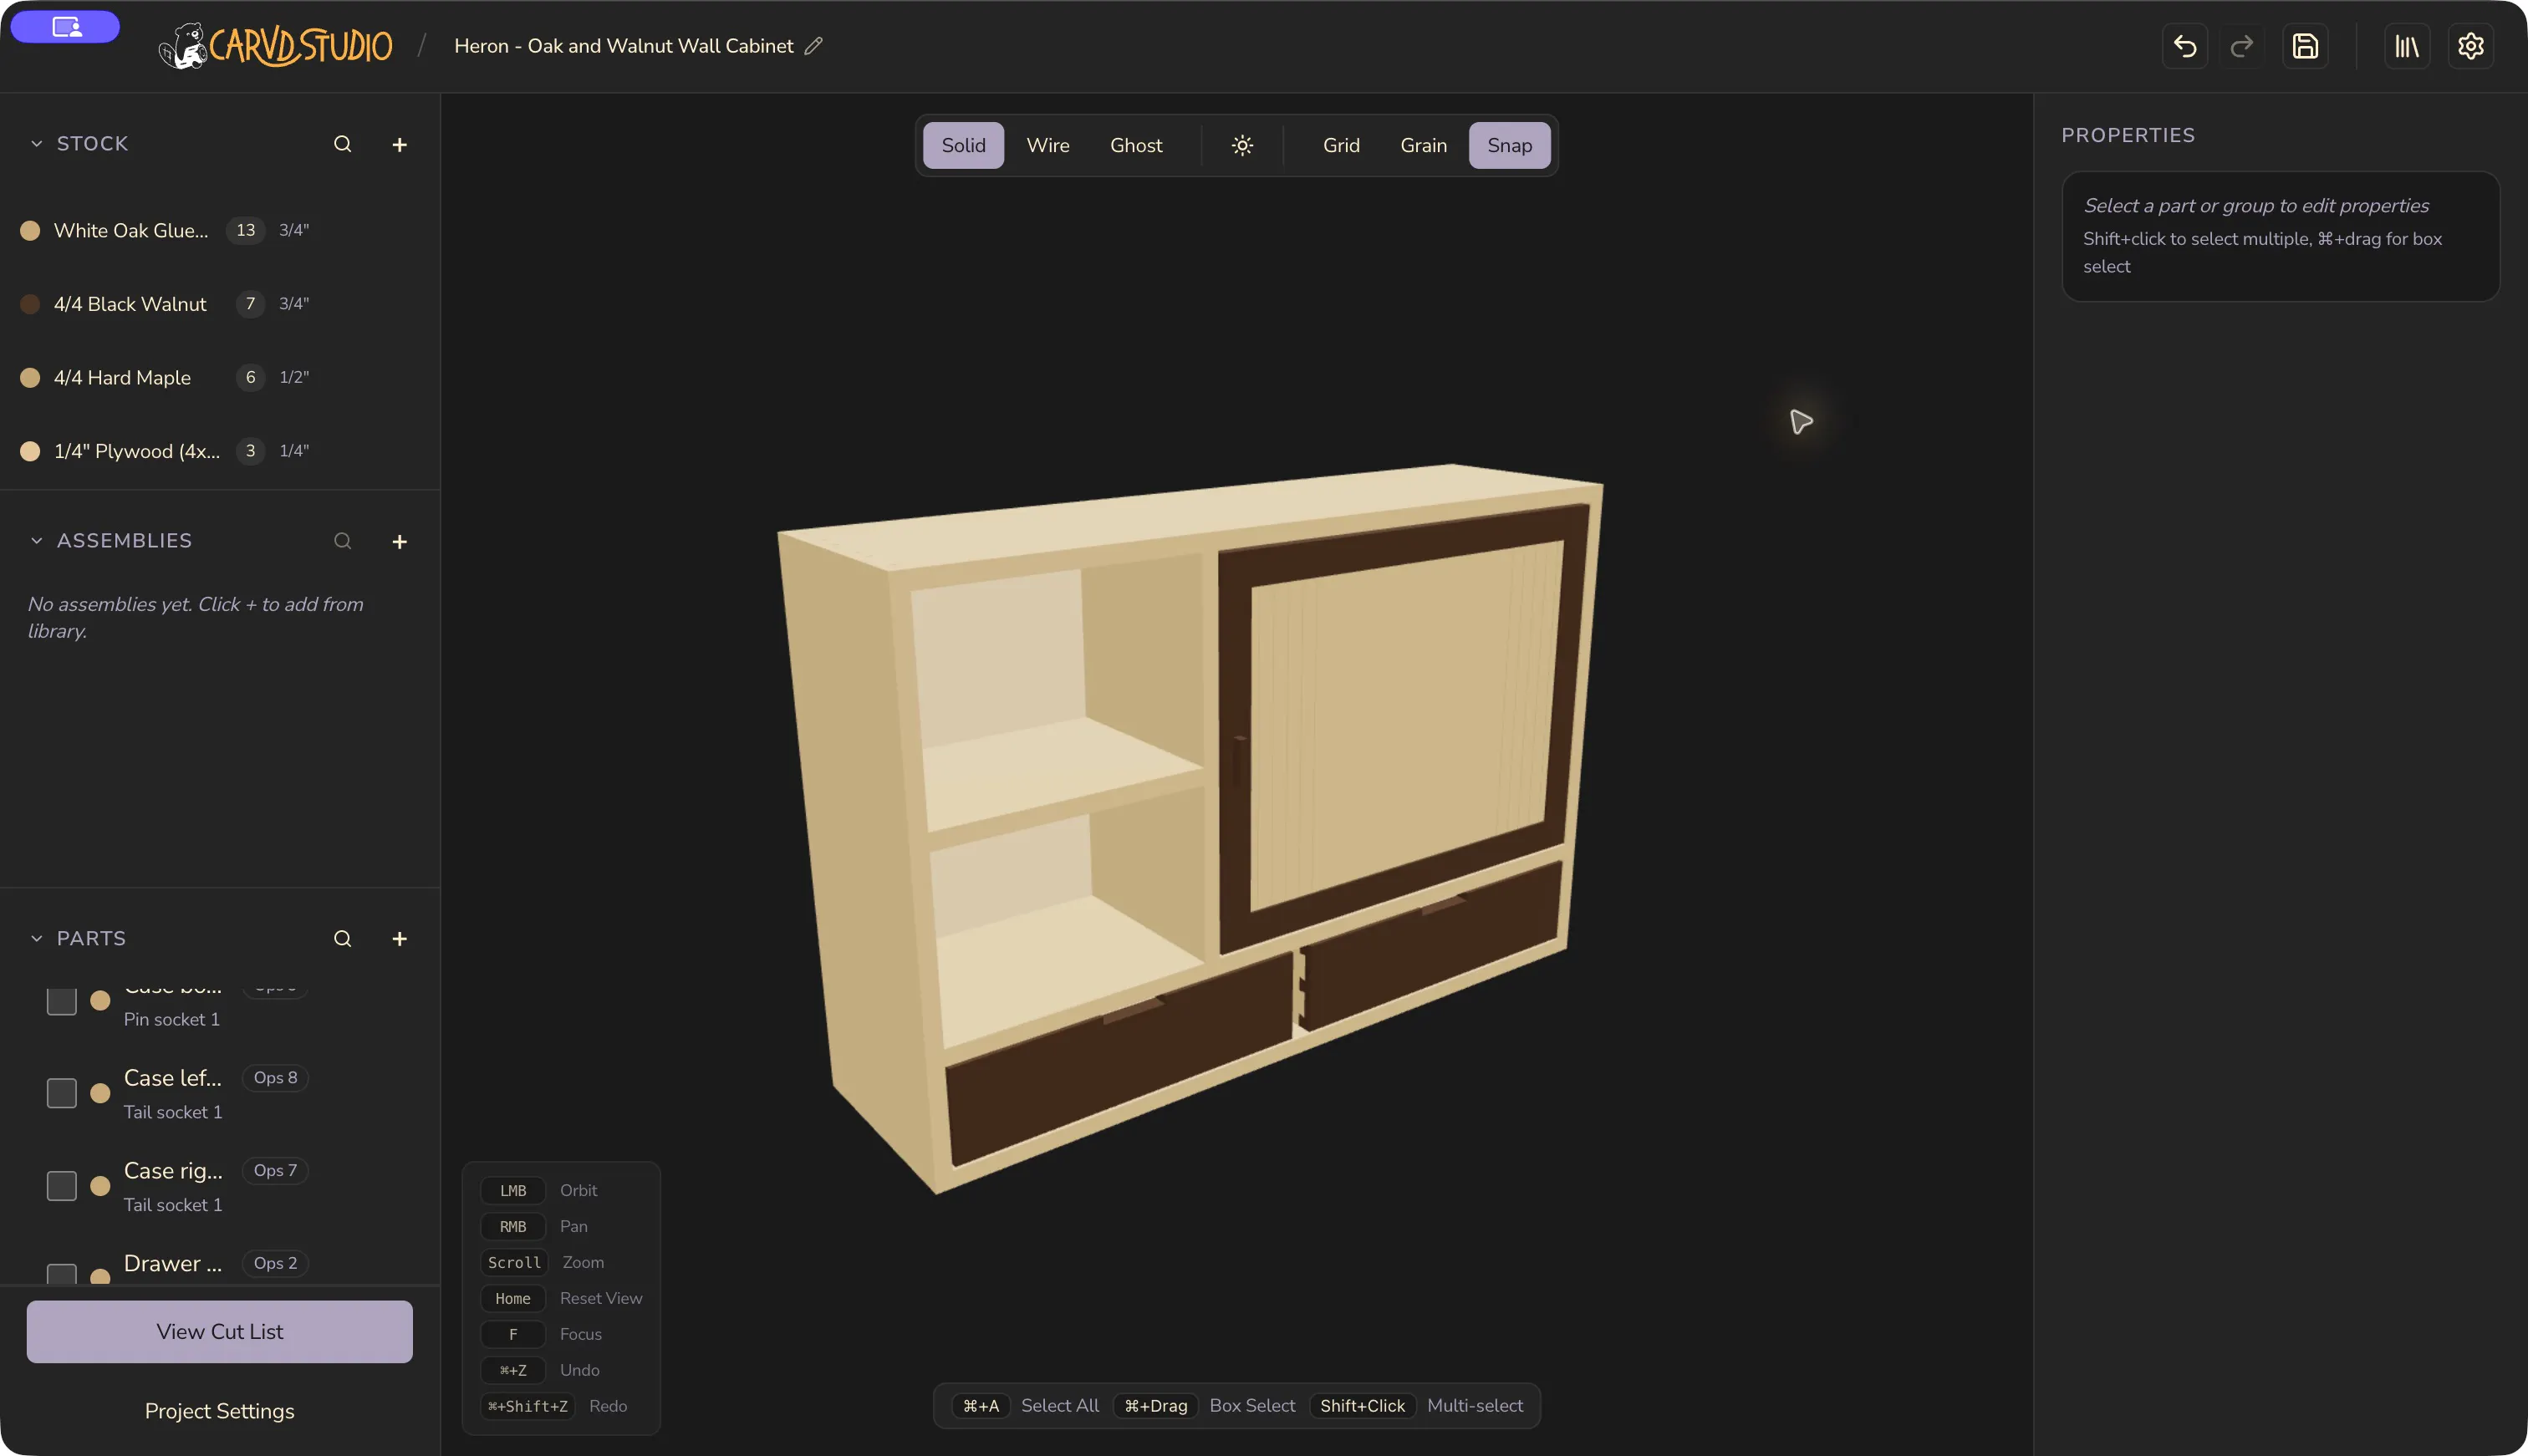This screenshot has height=1456, width=2528.
Task: Add new part with plus icon
Action: coord(399,938)
